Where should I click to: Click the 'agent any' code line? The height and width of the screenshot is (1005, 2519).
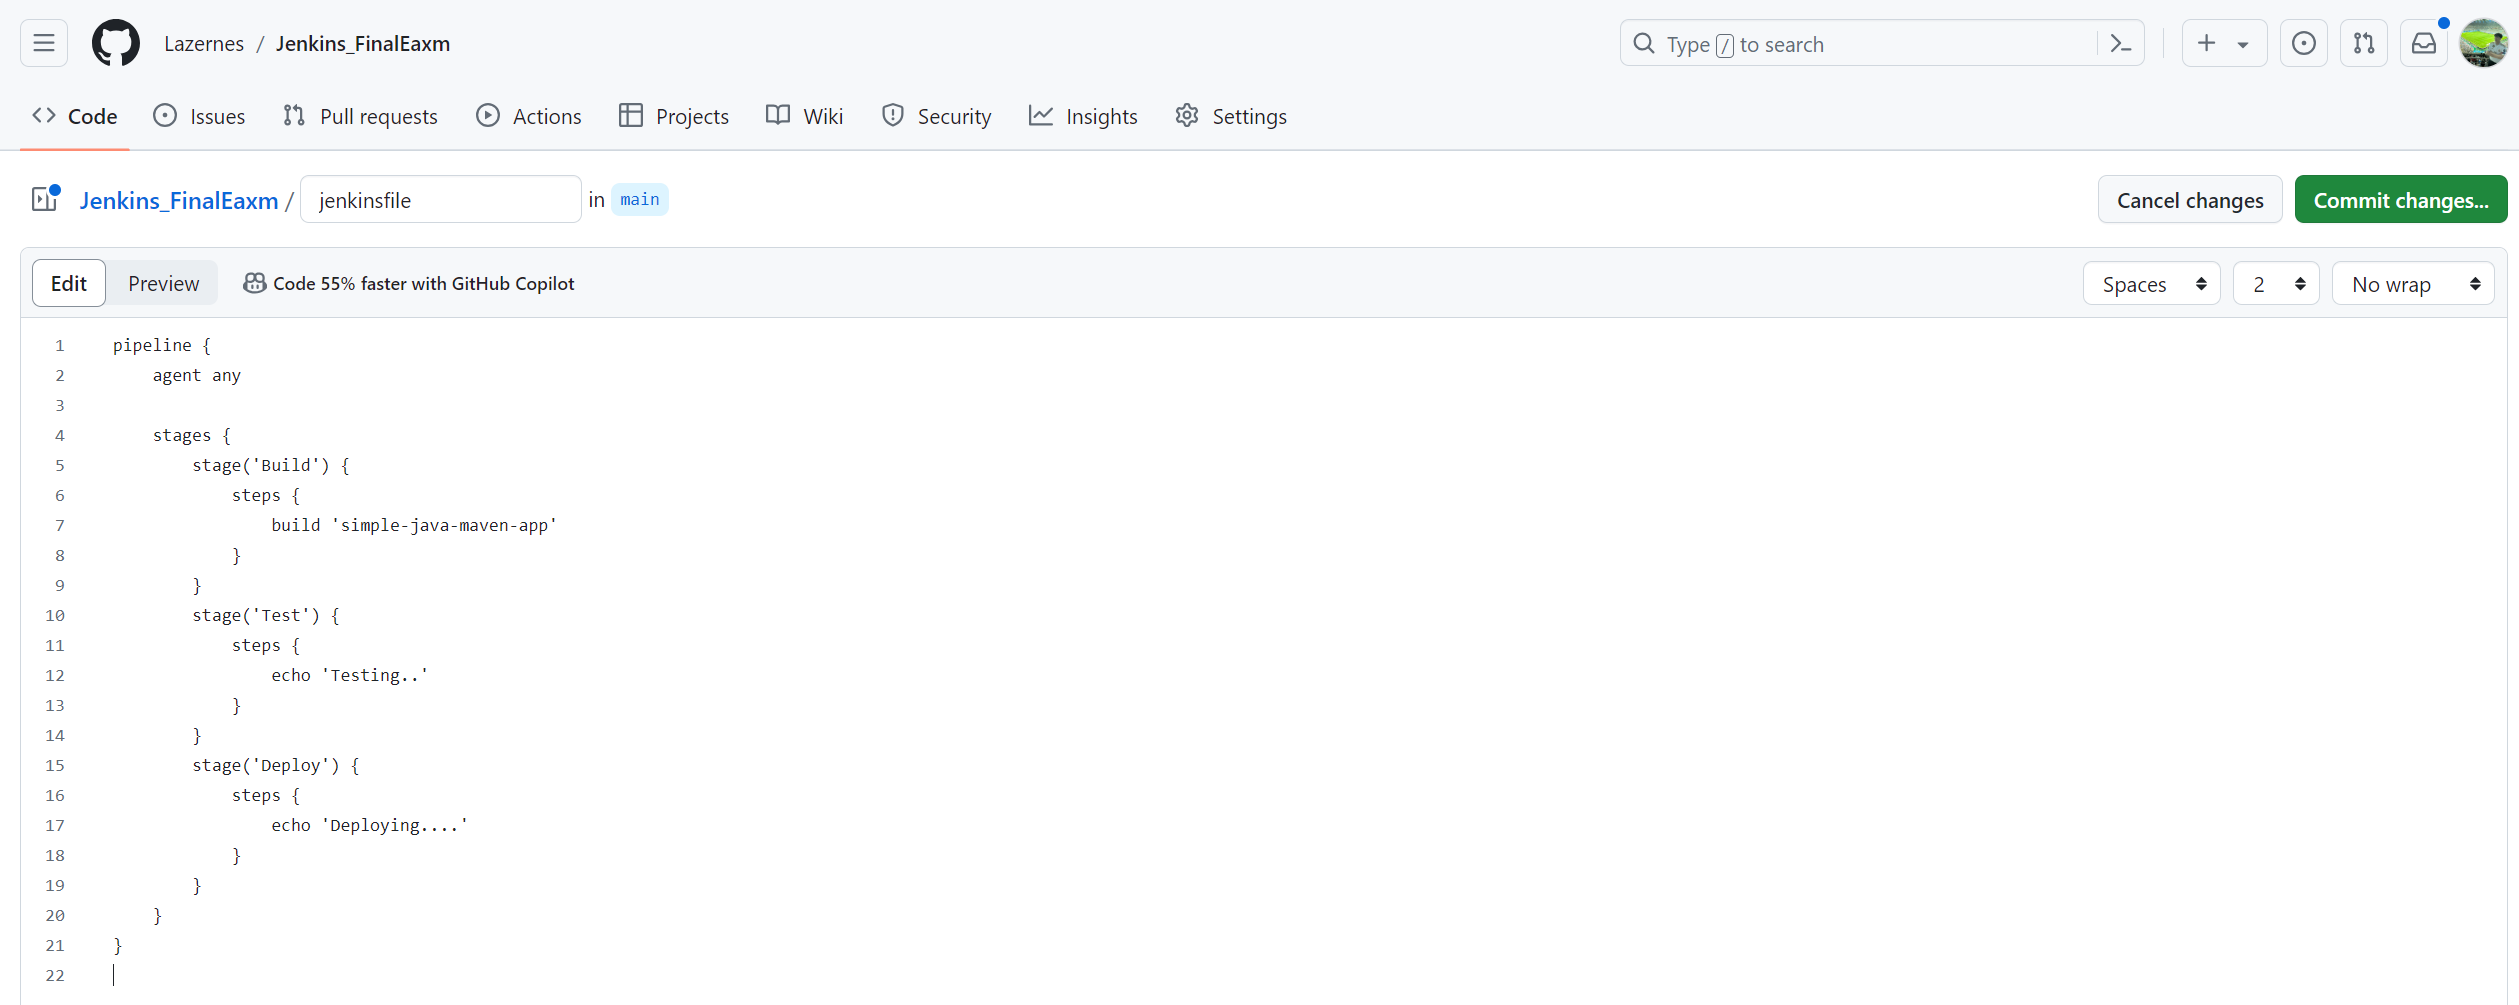point(197,375)
